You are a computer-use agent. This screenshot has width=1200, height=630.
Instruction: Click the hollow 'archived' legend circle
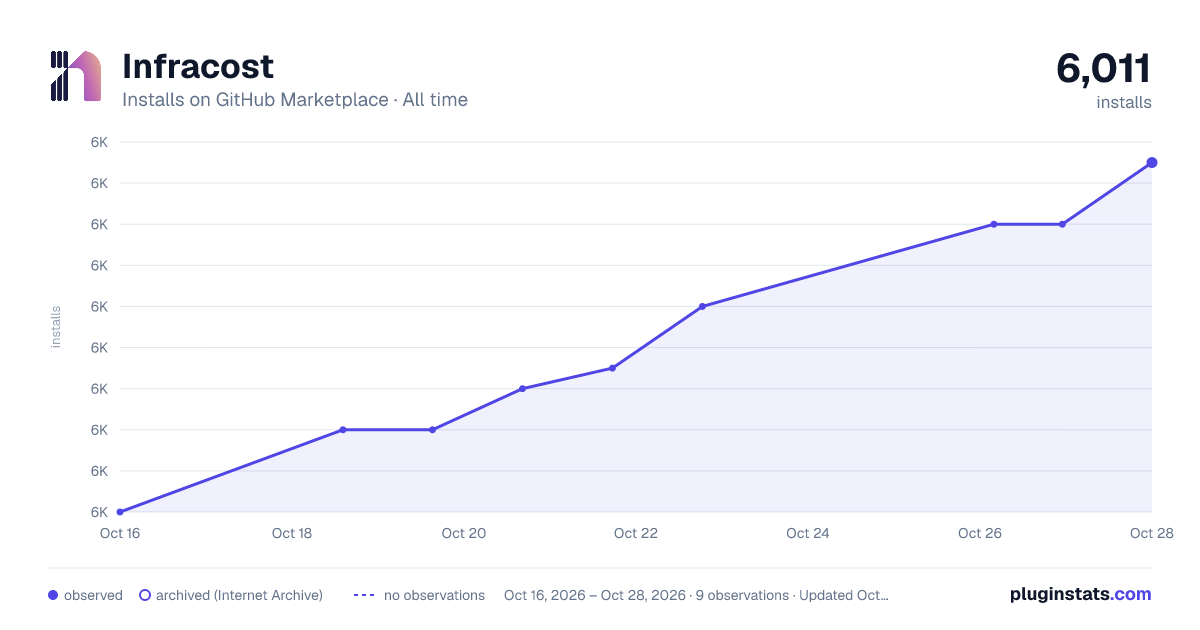[x=145, y=595]
